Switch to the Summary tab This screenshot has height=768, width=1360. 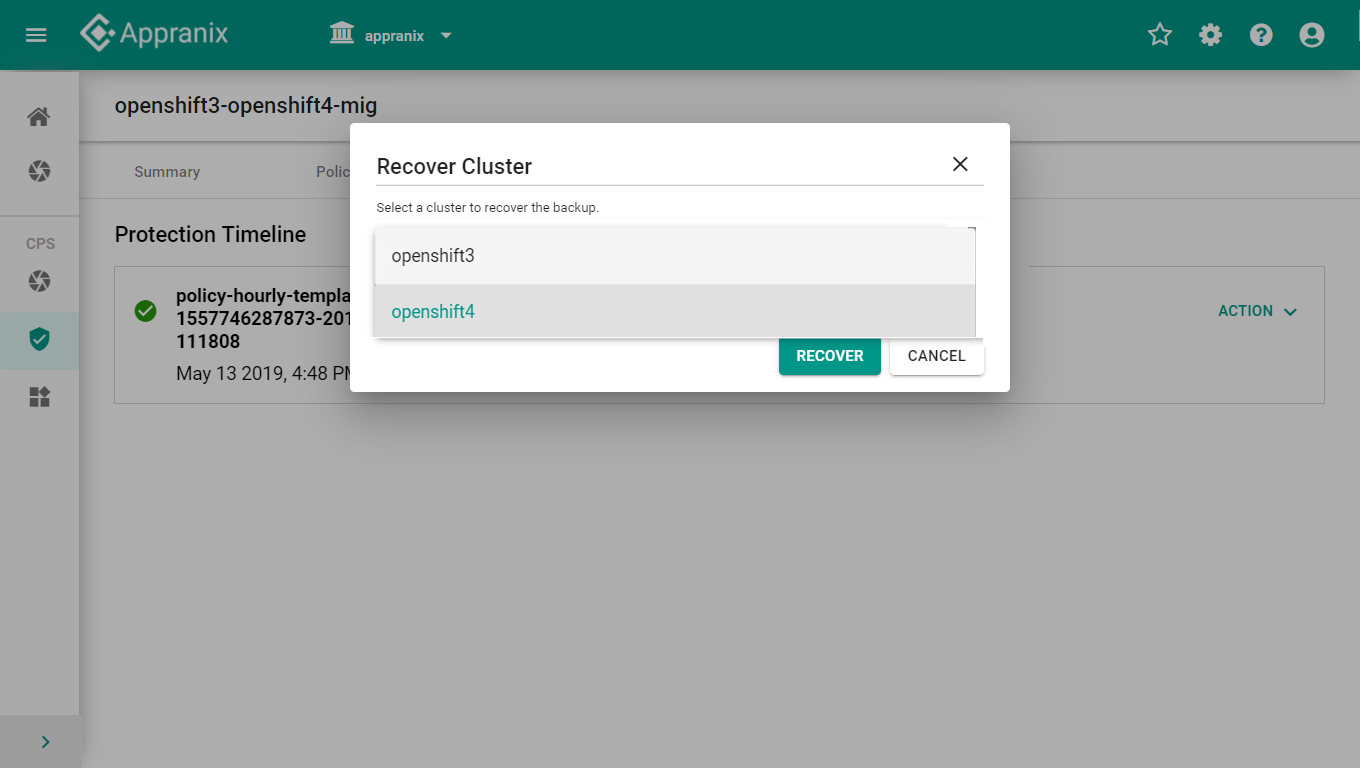[x=167, y=172]
